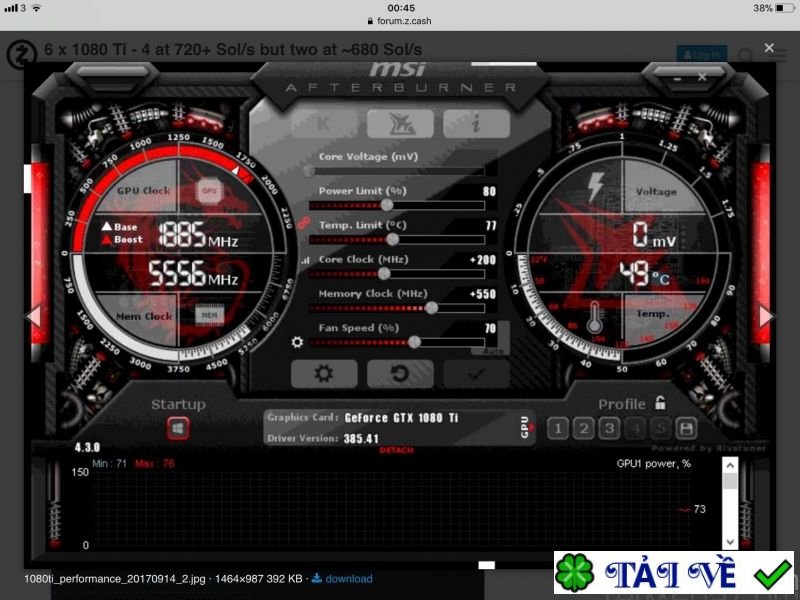Click core clock curve bars icon
This screenshot has height=600, width=800.
coord(305,260)
